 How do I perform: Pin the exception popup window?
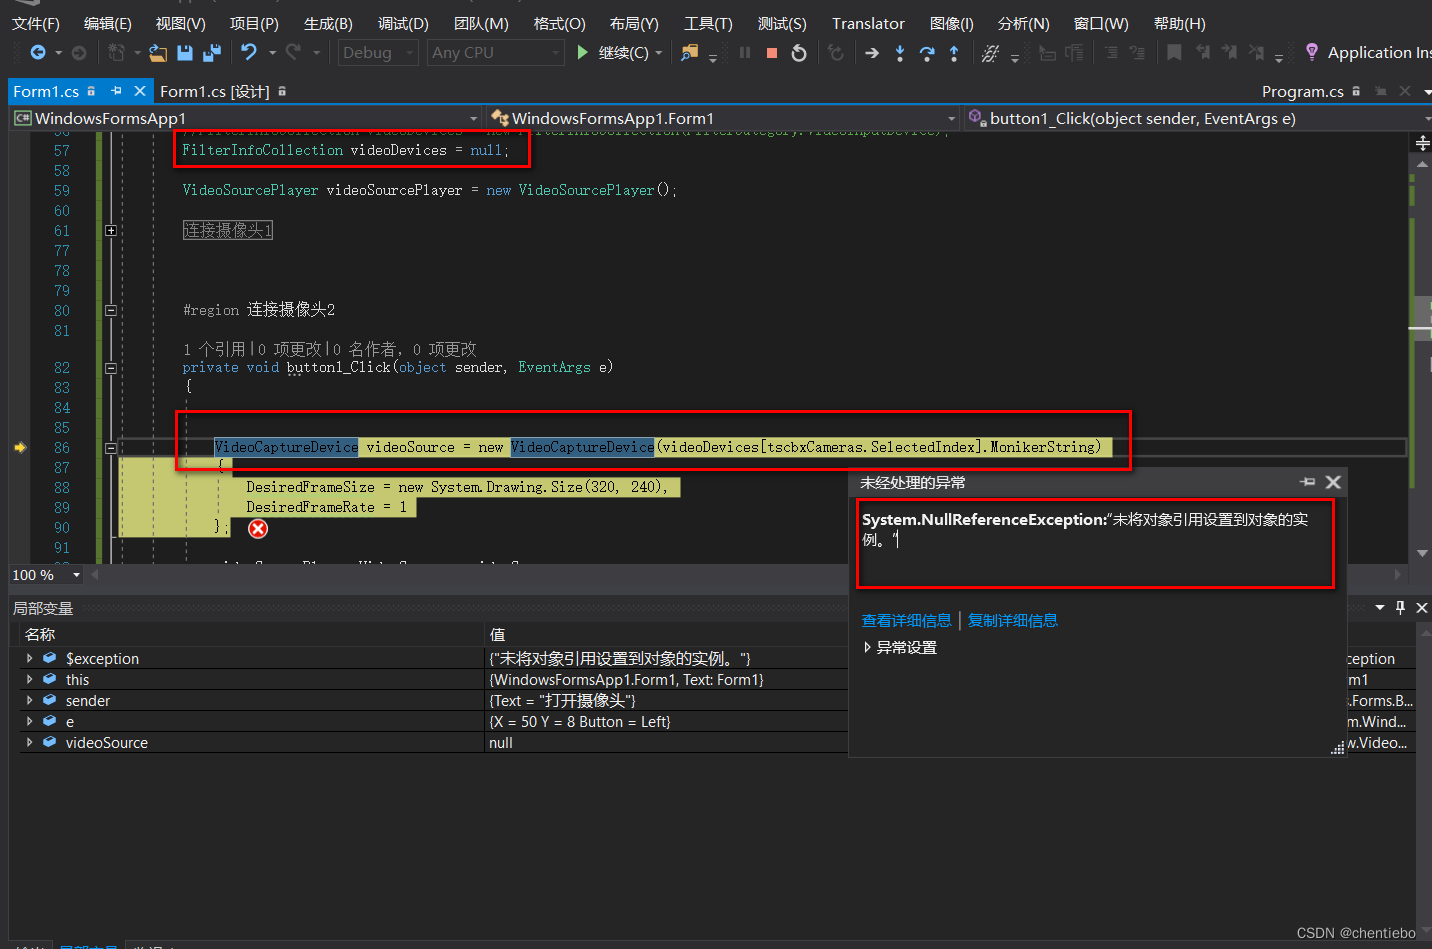click(x=1308, y=482)
